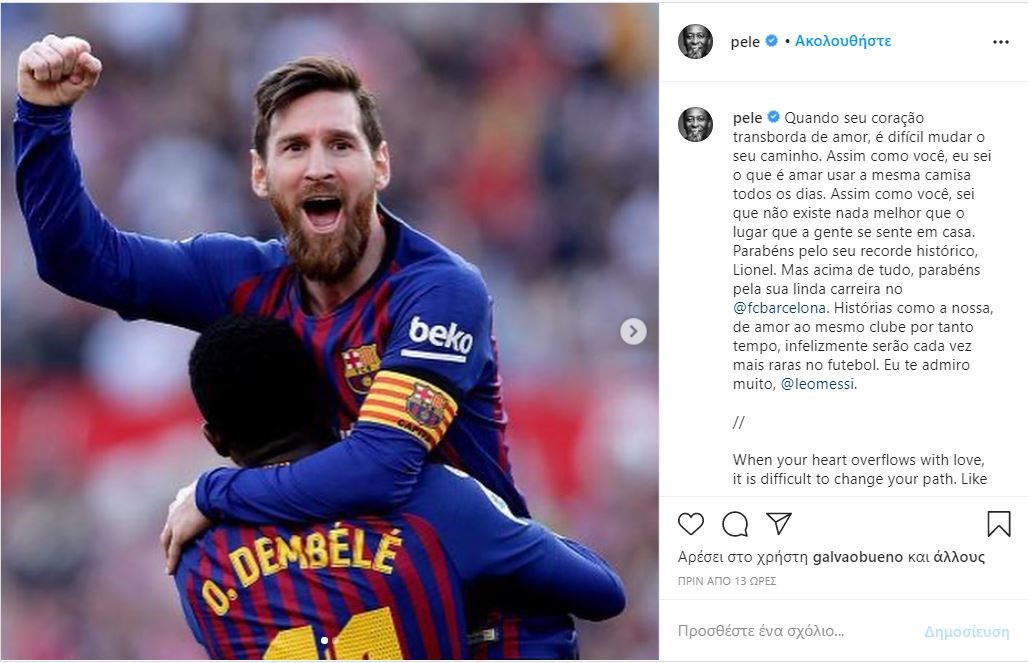Viewport: 1028px width, 663px height.
Task: Click pele's profile picture in the header
Action: pos(695,42)
